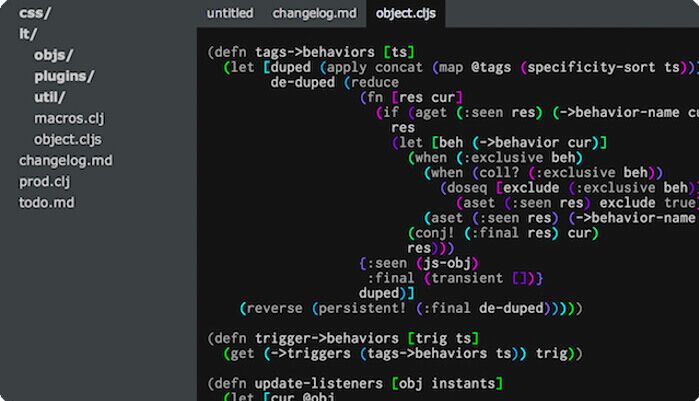The height and width of the screenshot is (401, 699).
Task: Open the untitled tab
Action: [x=230, y=13]
